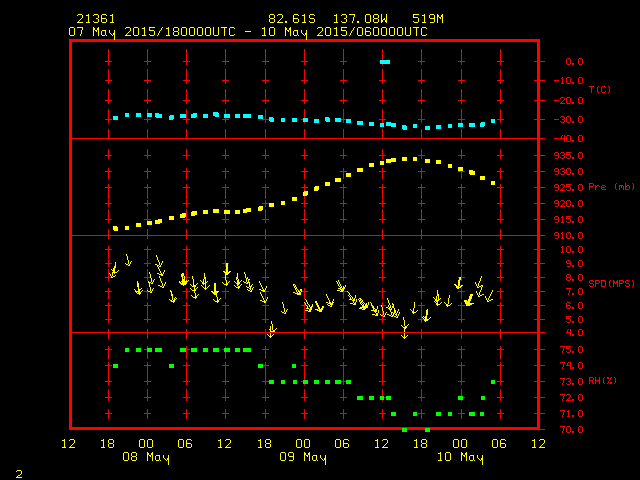
Task: Click the "-20.0" temperature axis value
Action: [x=569, y=100]
